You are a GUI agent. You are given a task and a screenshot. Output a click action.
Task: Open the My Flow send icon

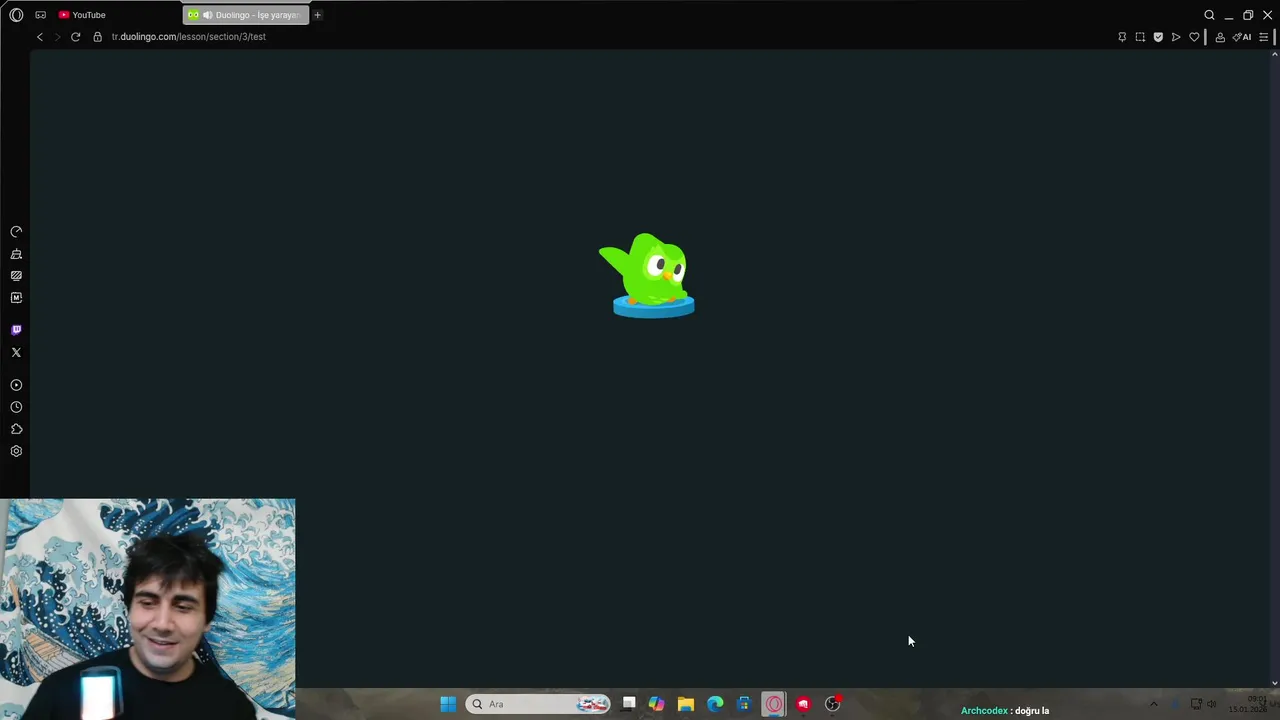[x=1176, y=37]
